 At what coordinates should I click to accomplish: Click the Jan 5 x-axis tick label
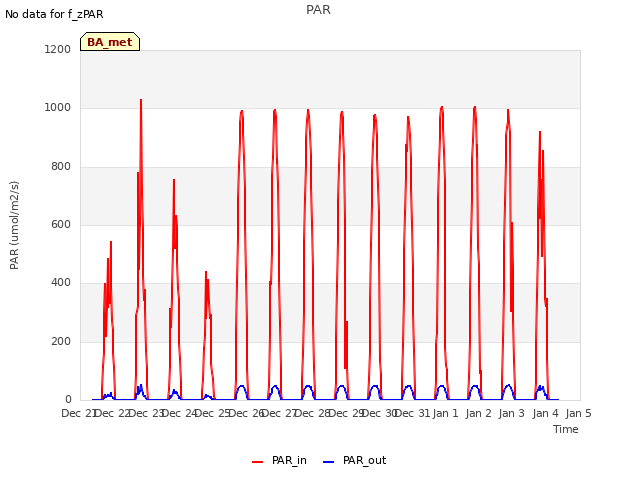pos(578,413)
